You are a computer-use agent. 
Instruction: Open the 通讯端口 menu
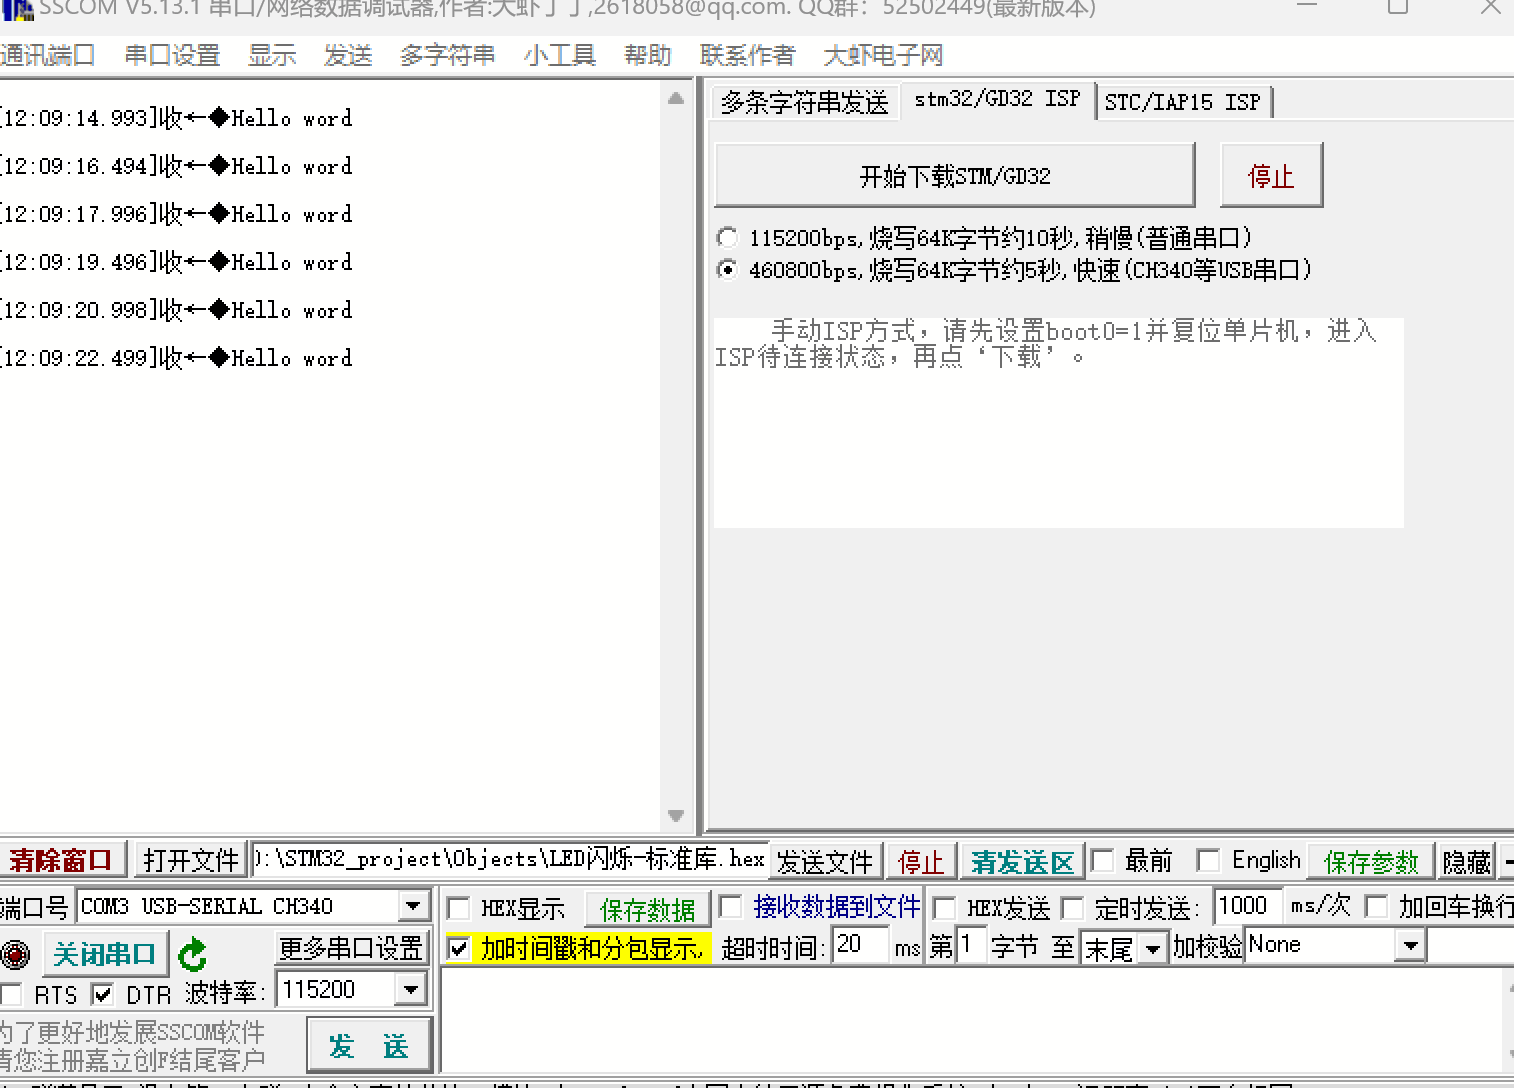pyautogui.click(x=47, y=55)
